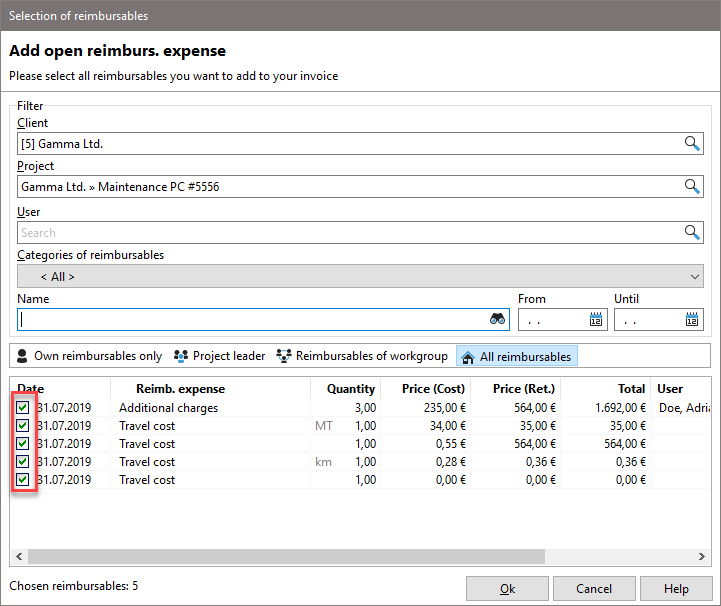Select All reimbursables filter
Image resolution: width=721 pixels, height=606 pixels.
coord(516,356)
